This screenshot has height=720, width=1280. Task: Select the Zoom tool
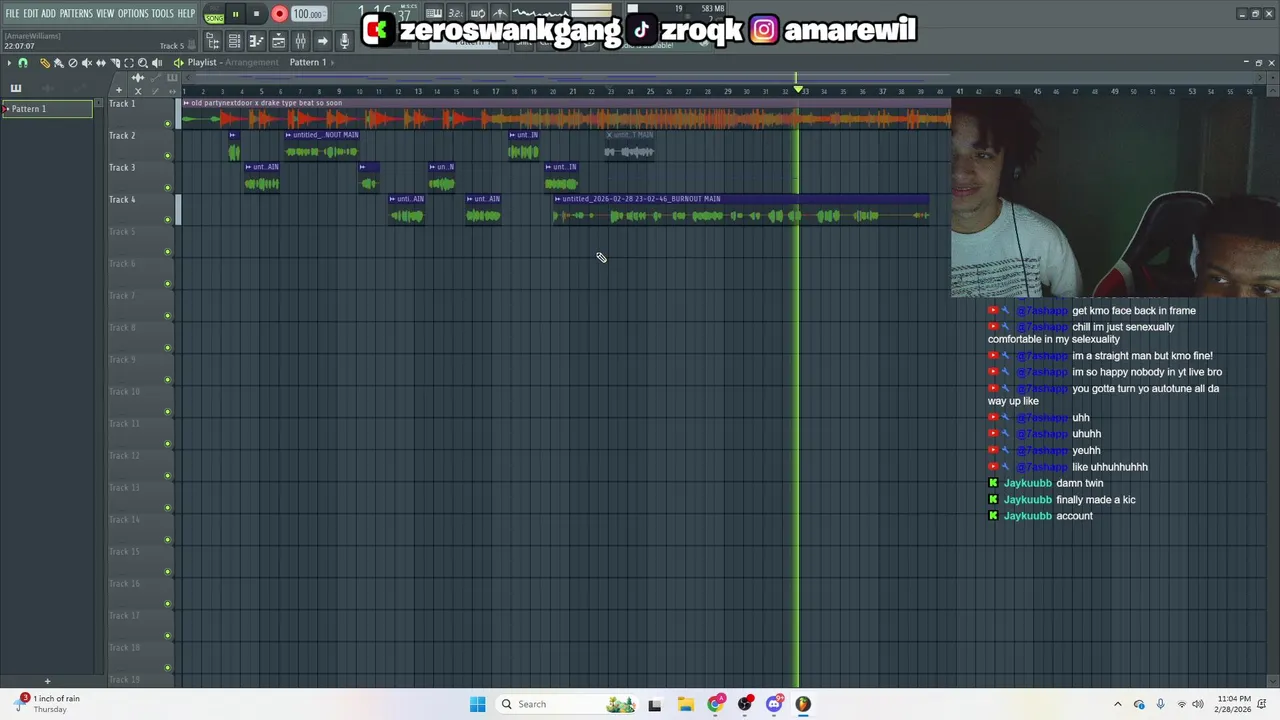pyautogui.click(x=143, y=63)
